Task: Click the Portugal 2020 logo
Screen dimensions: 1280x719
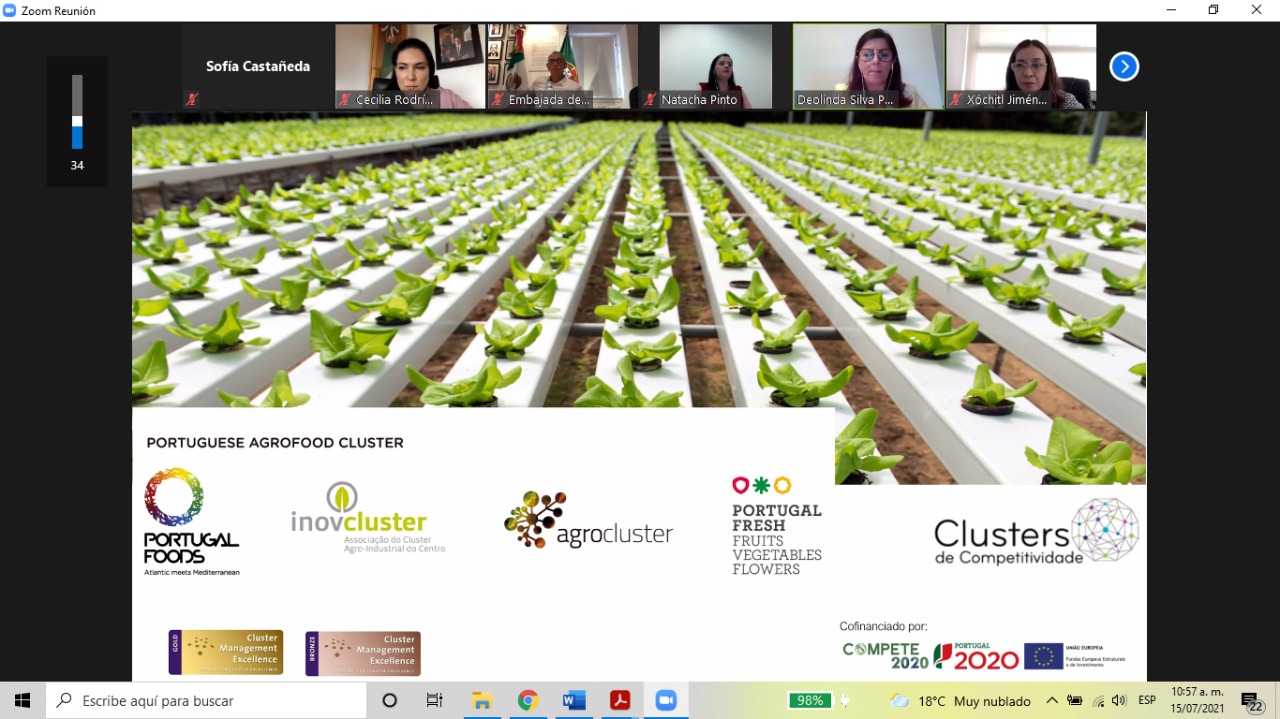Action: (976, 656)
